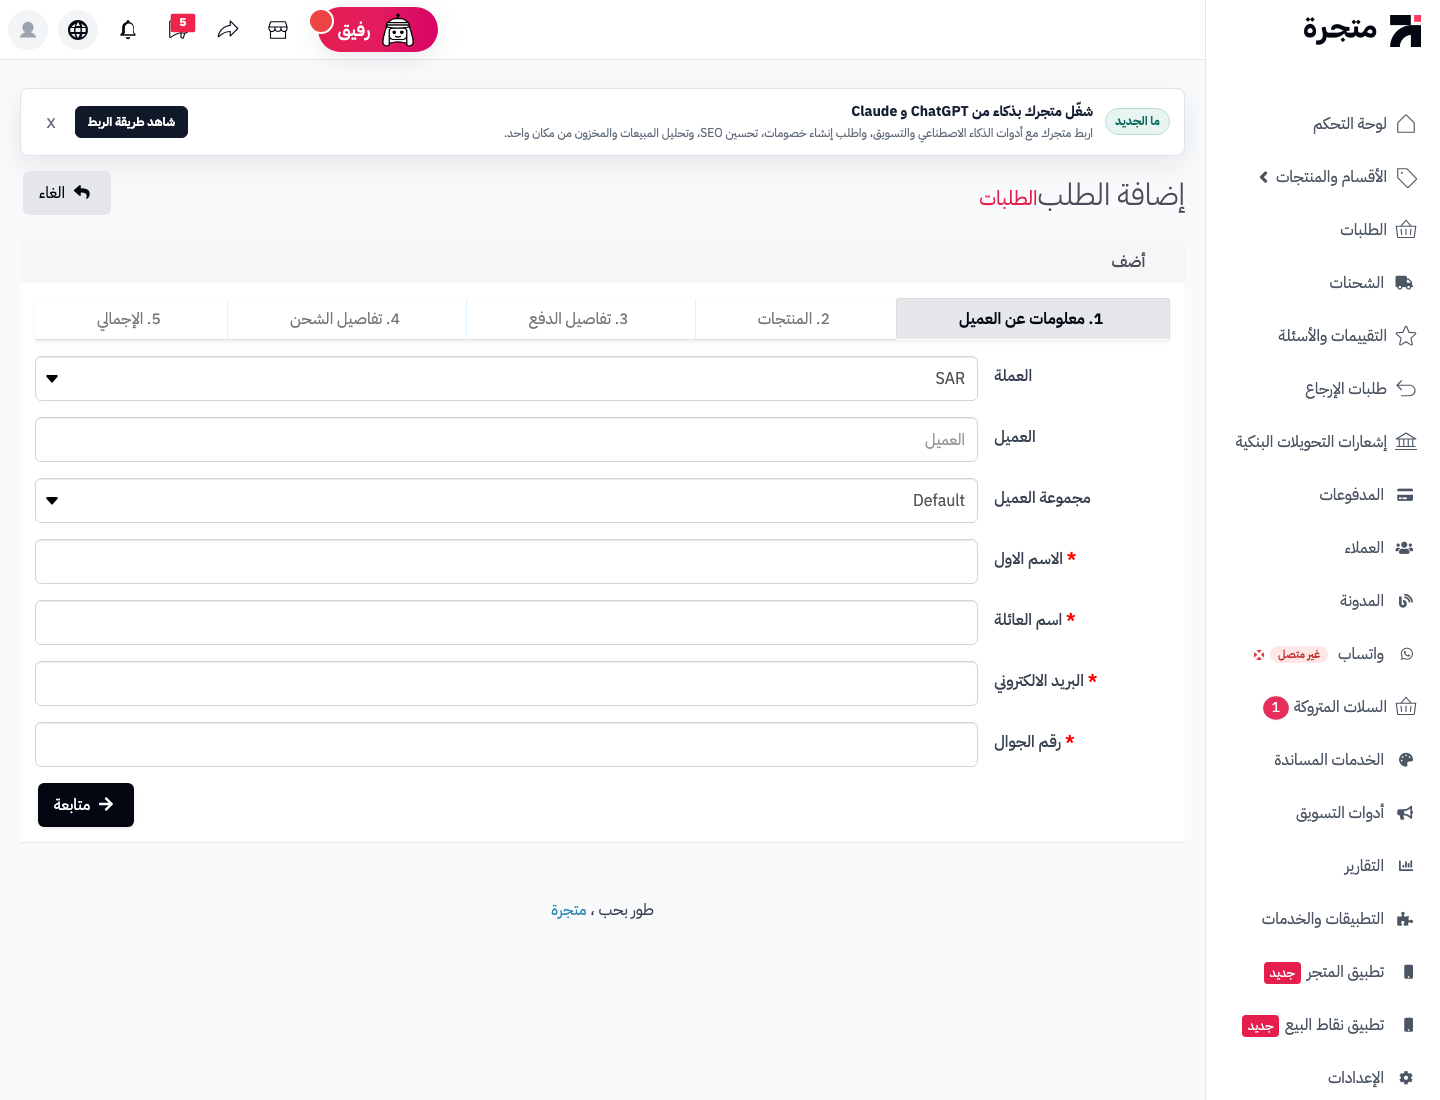Expand الأقسام والمنتجات submenu chevron
This screenshot has height=1100, width=1440.
[1264, 177]
